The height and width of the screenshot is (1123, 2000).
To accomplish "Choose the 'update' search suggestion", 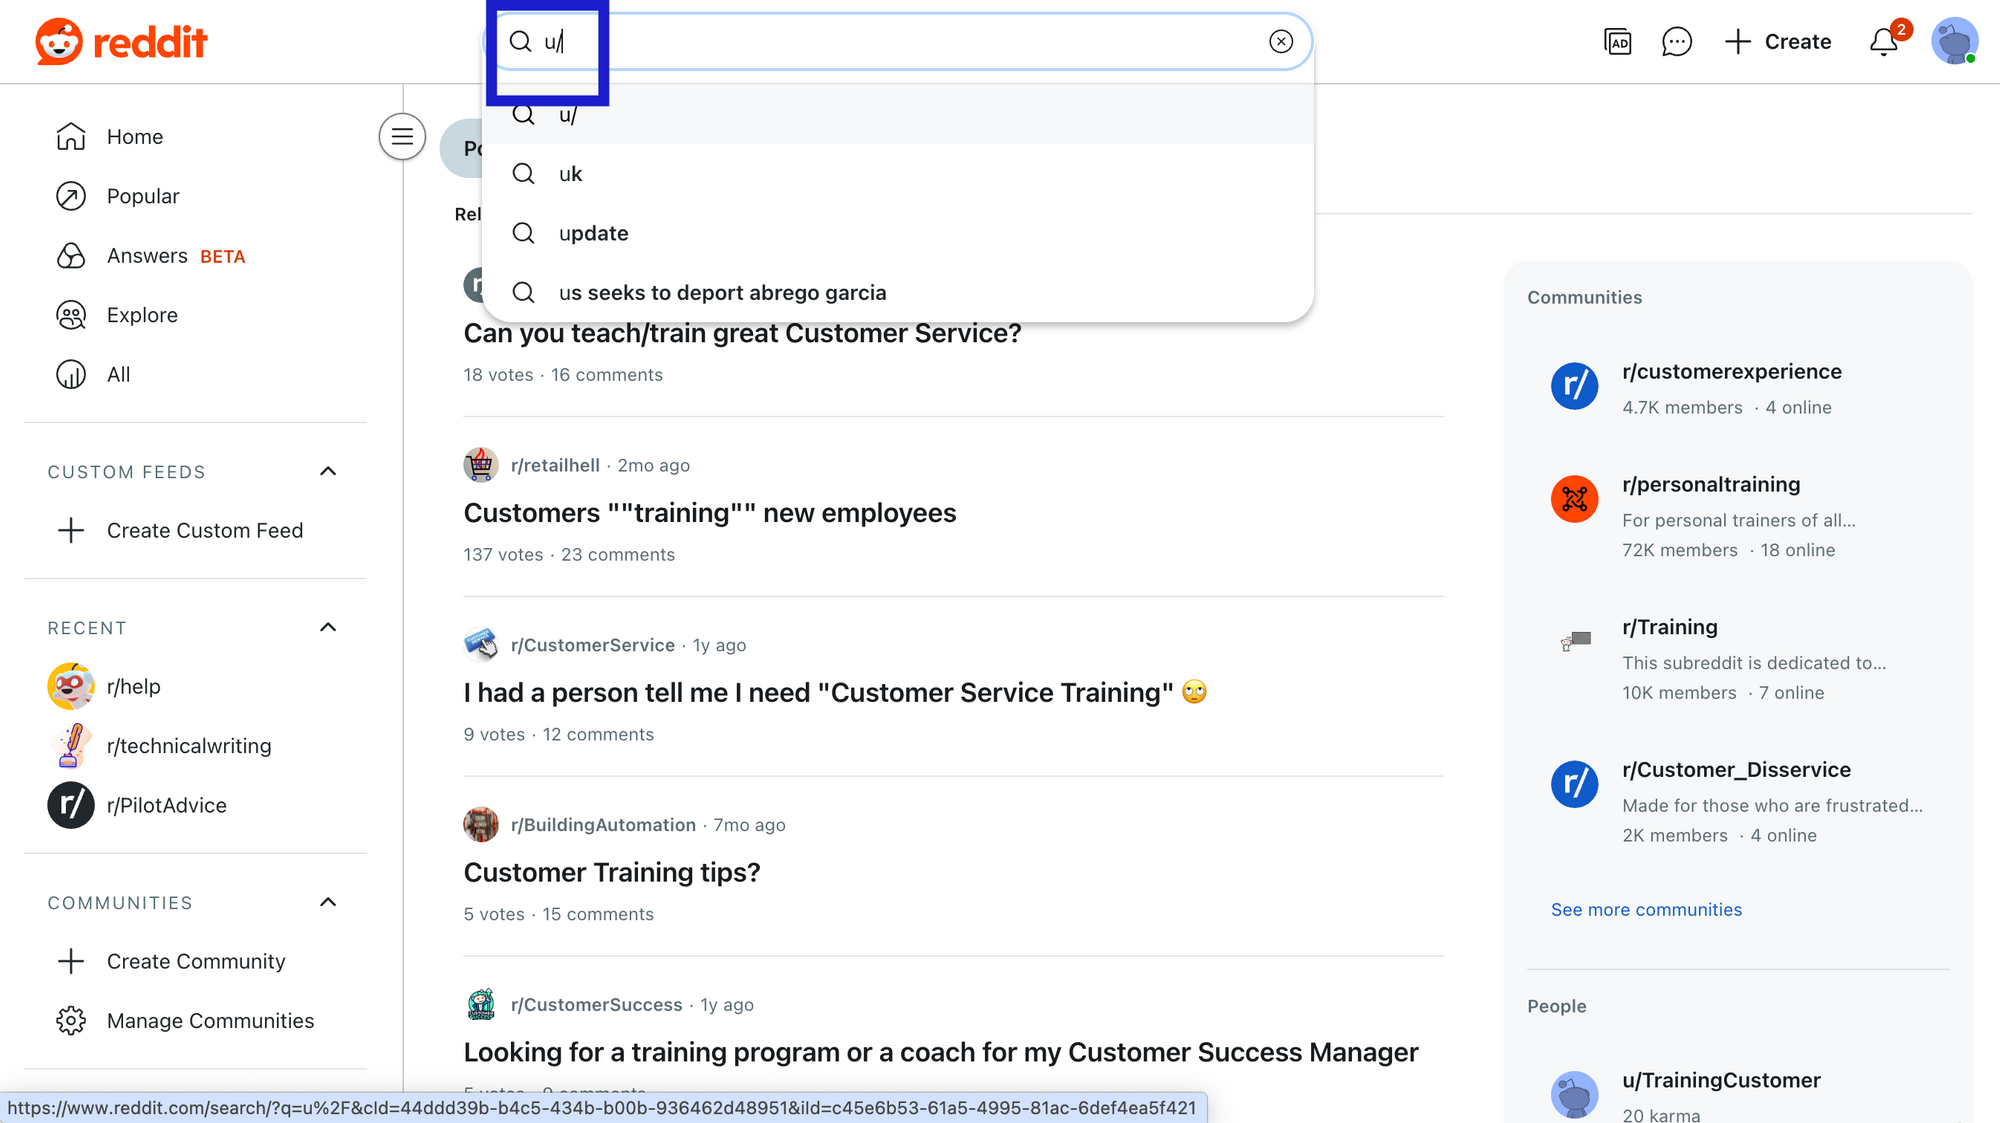I will pos(593,232).
